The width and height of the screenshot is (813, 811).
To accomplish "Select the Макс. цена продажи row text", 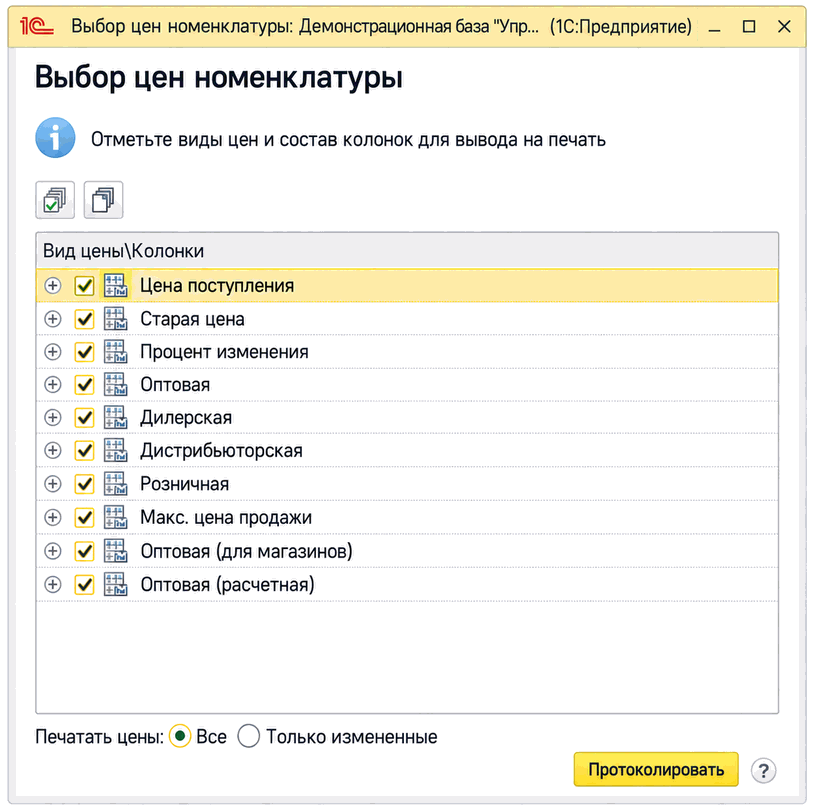I will (226, 518).
